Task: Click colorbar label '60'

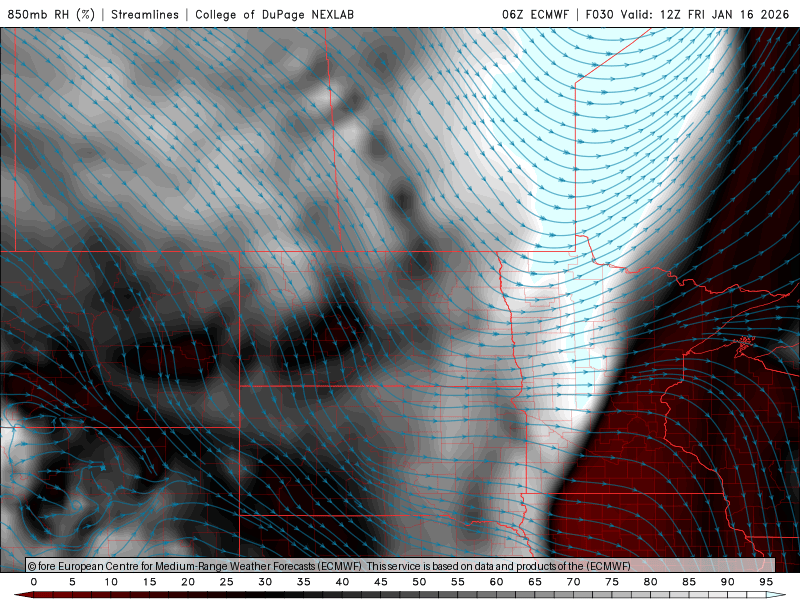Action: [496, 582]
